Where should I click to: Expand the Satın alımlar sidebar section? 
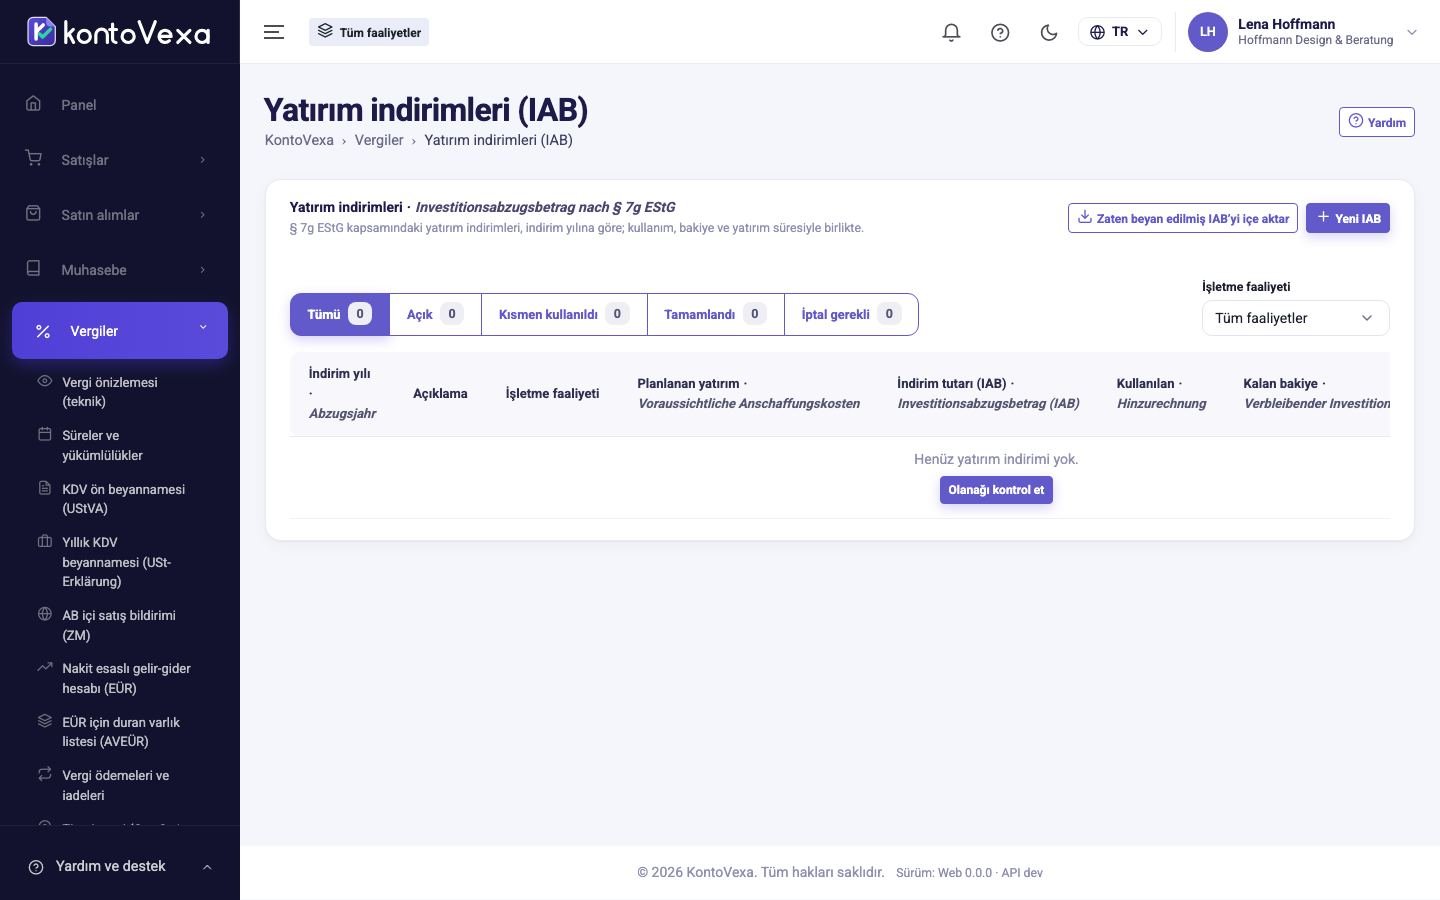[120, 215]
